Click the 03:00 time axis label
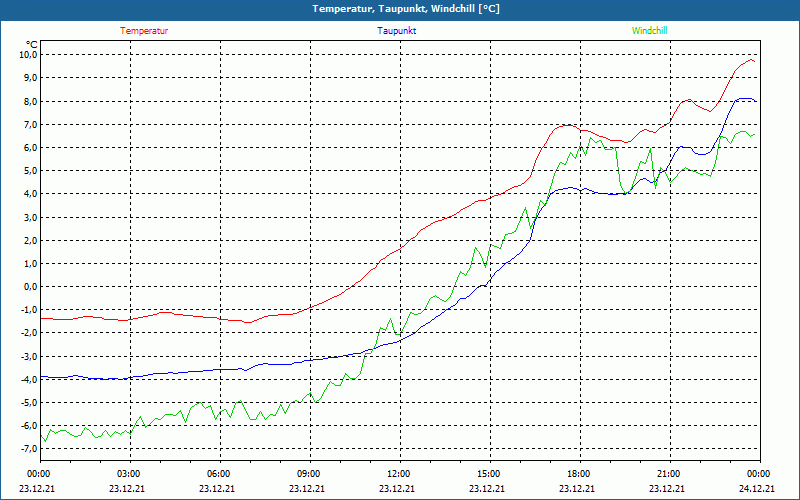 pyautogui.click(x=128, y=474)
